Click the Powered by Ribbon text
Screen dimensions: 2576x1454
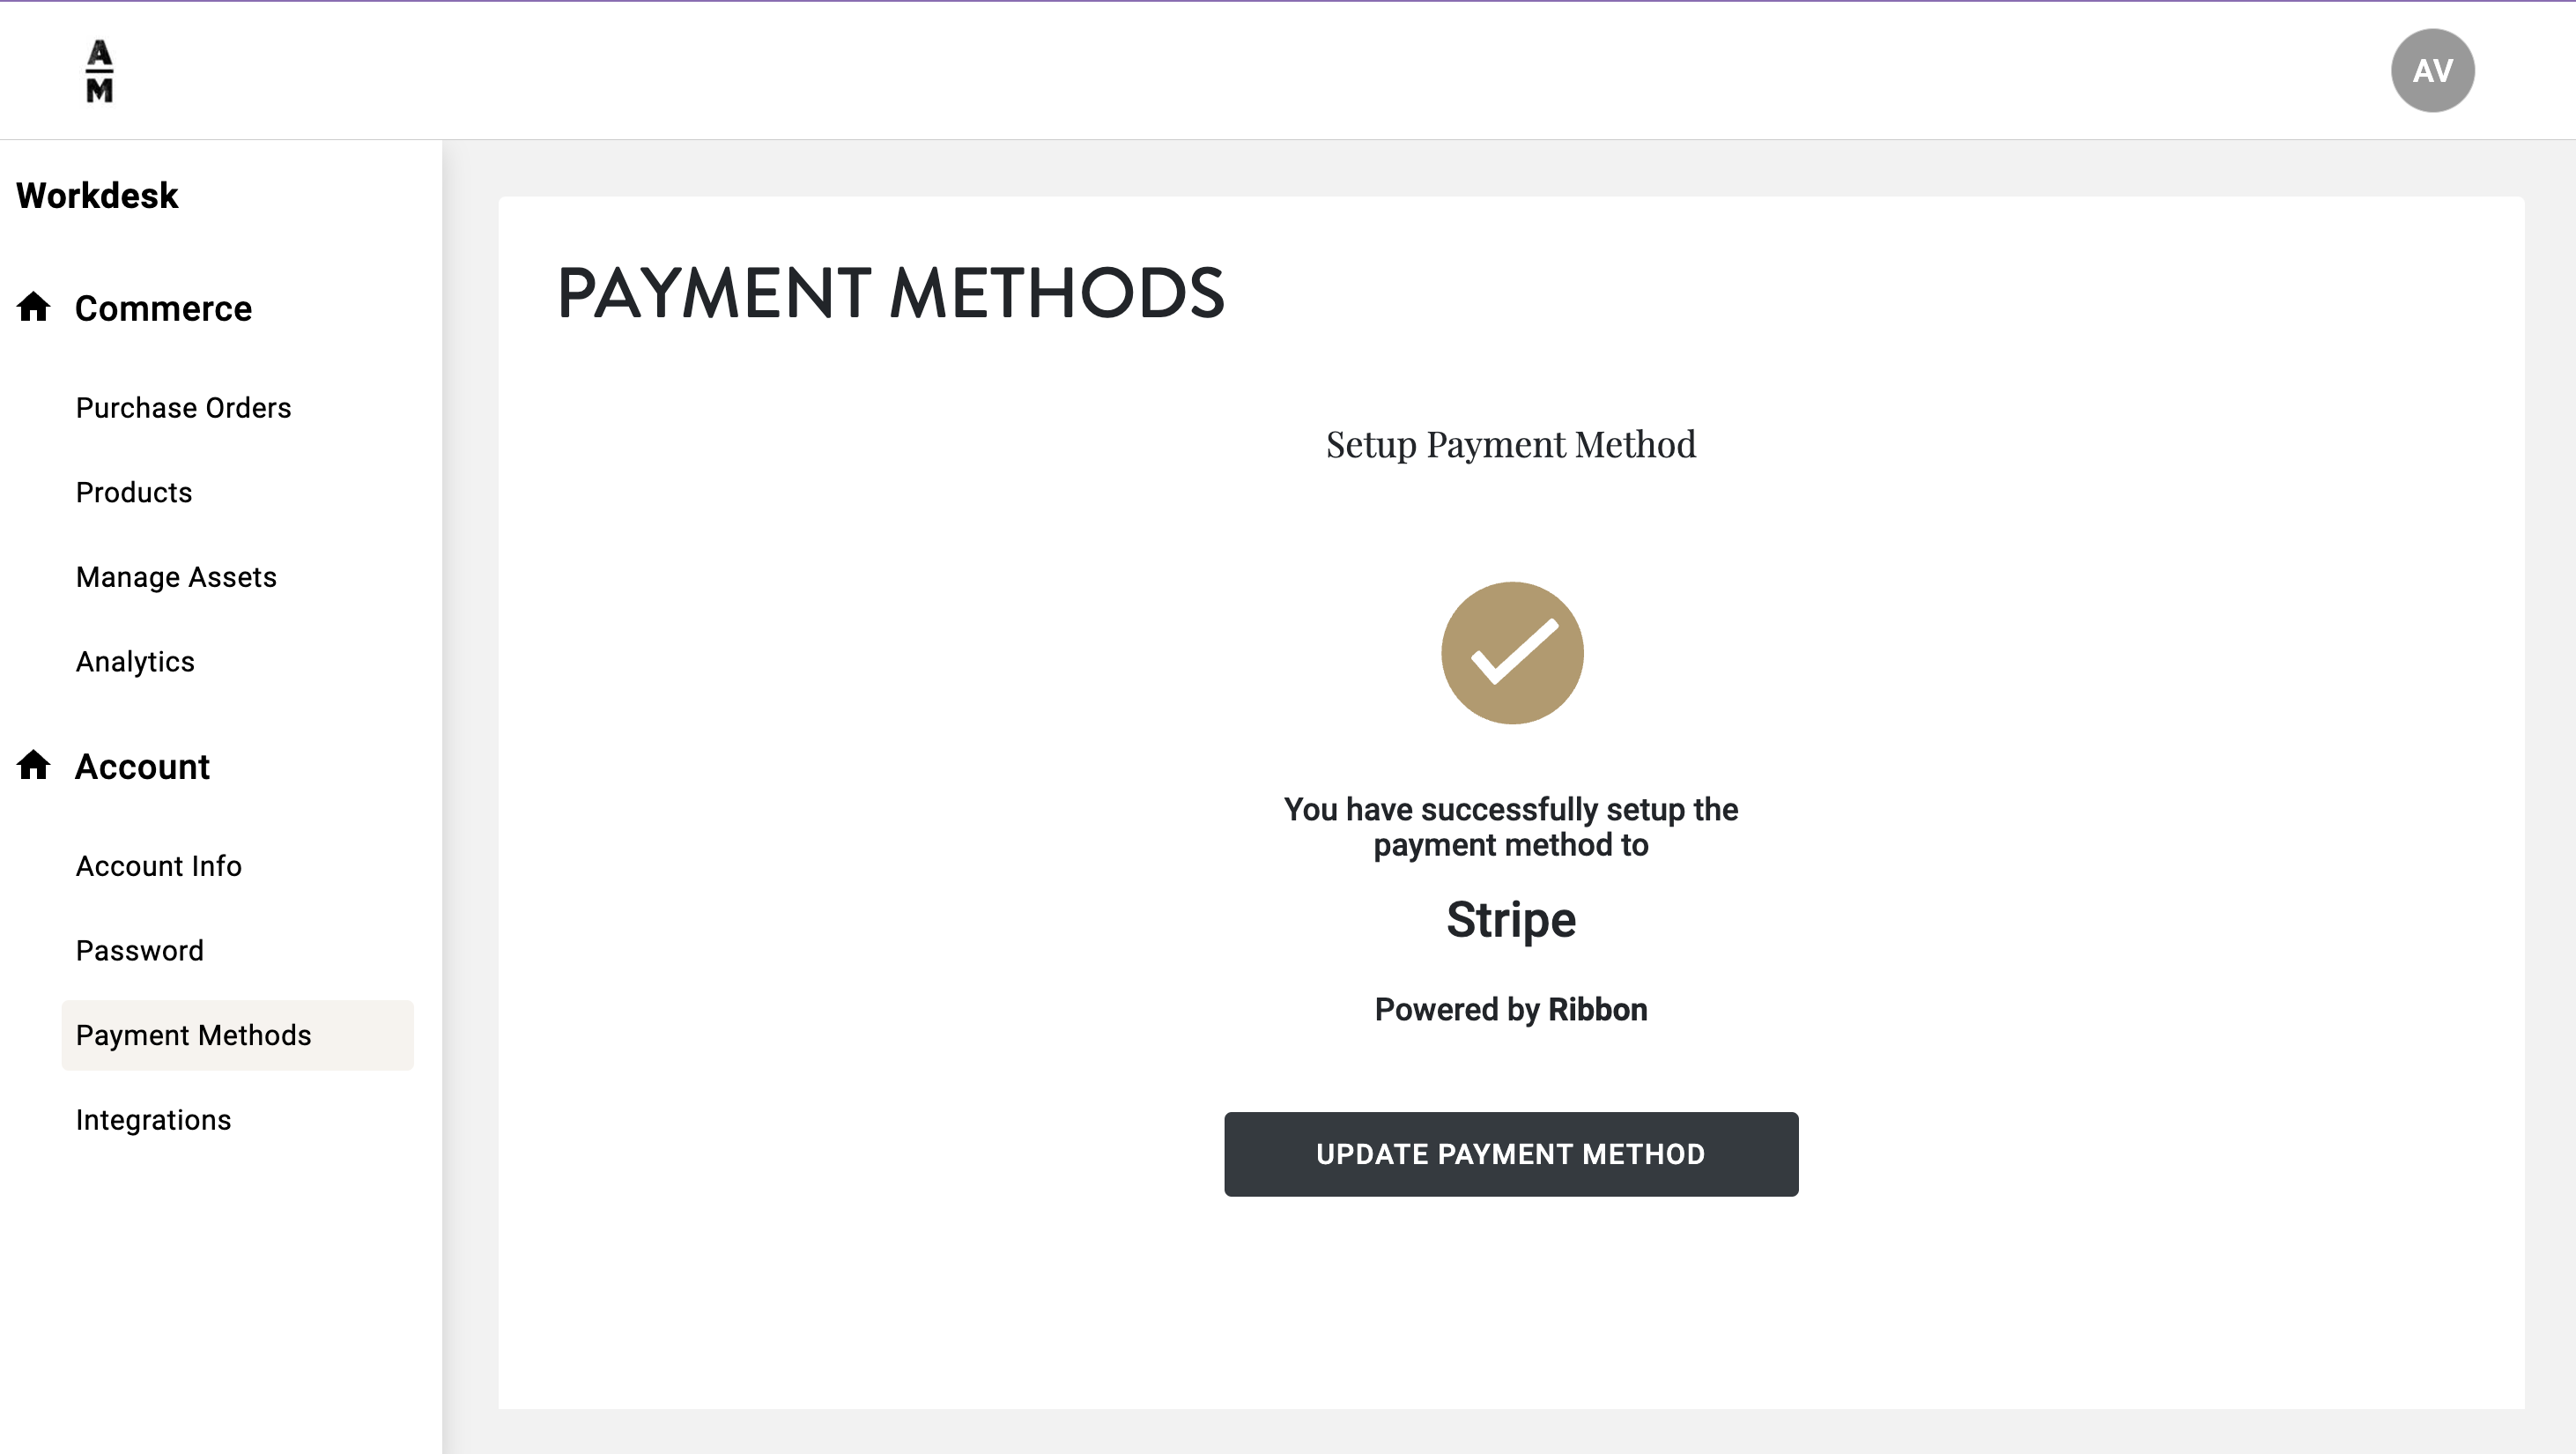pos(1511,1010)
